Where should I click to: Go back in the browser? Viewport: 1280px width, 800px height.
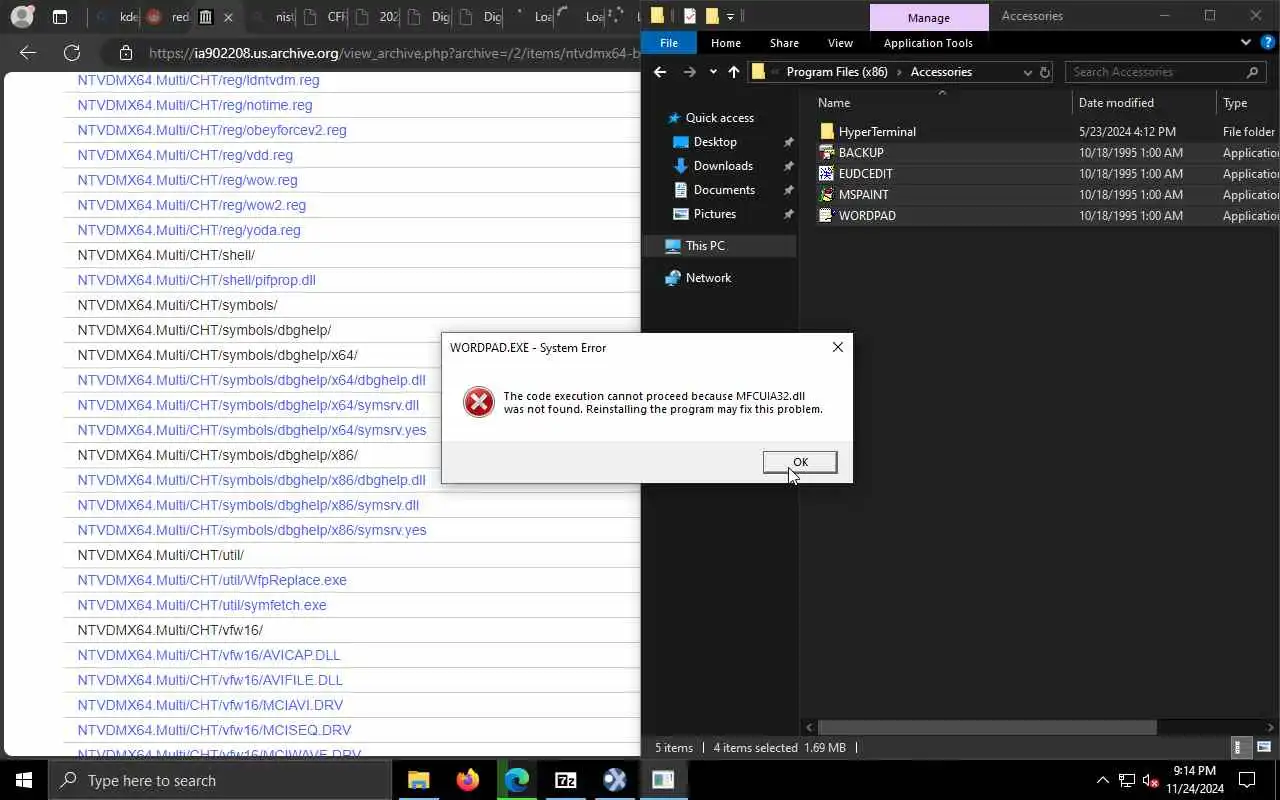[28, 53]
